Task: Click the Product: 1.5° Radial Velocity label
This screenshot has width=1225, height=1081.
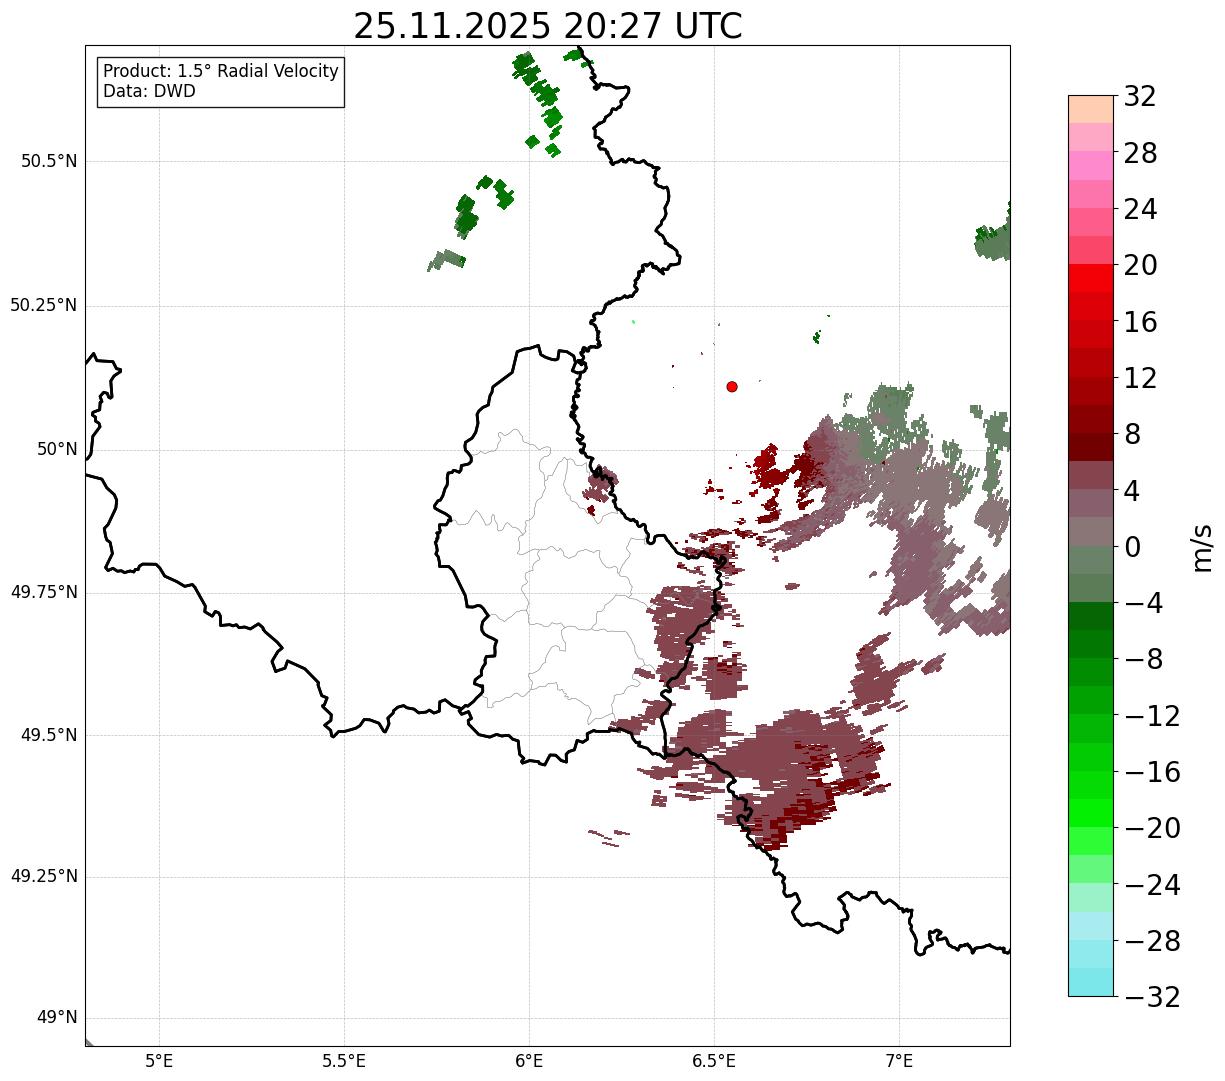Action: [x=221, y=72]
